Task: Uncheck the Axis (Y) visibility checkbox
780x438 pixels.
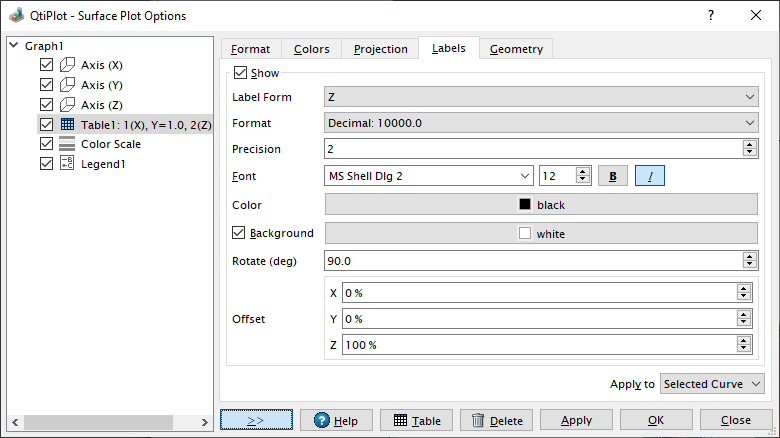Action: pyautogui.click(x=46, y=85)
